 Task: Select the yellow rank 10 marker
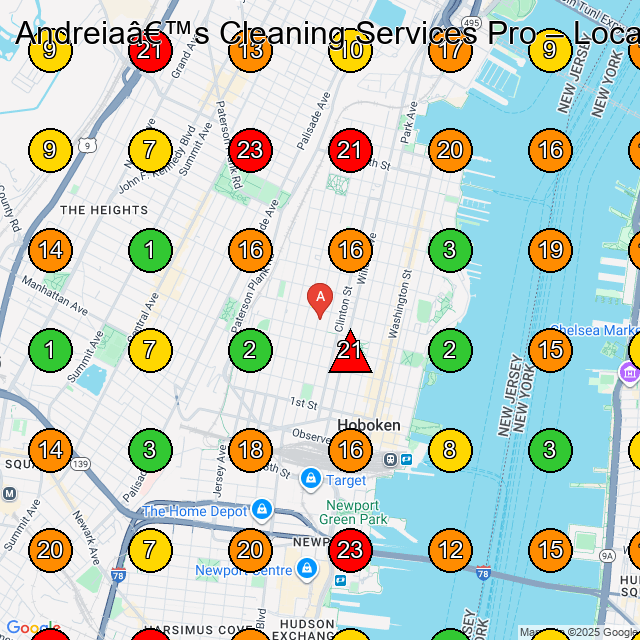click(350, 50)
